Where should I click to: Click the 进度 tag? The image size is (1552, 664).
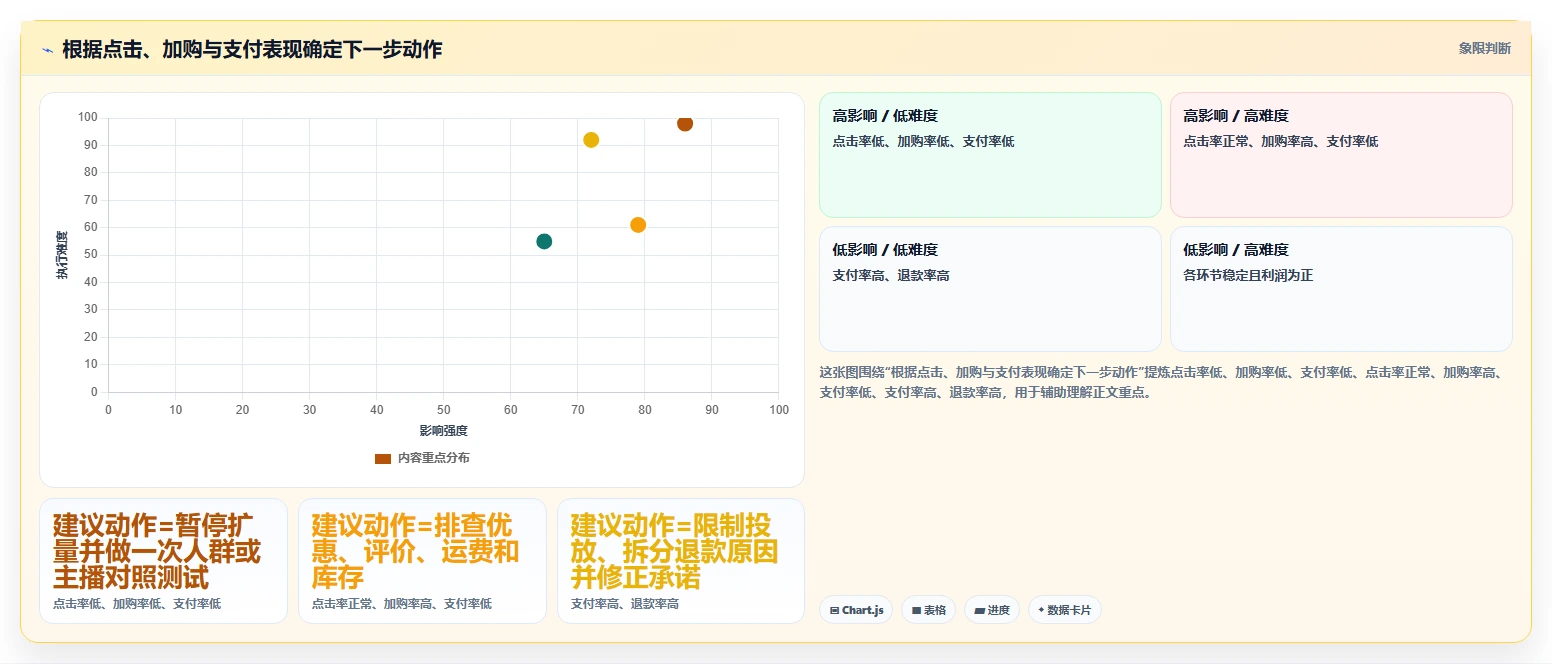click(992, 610)
